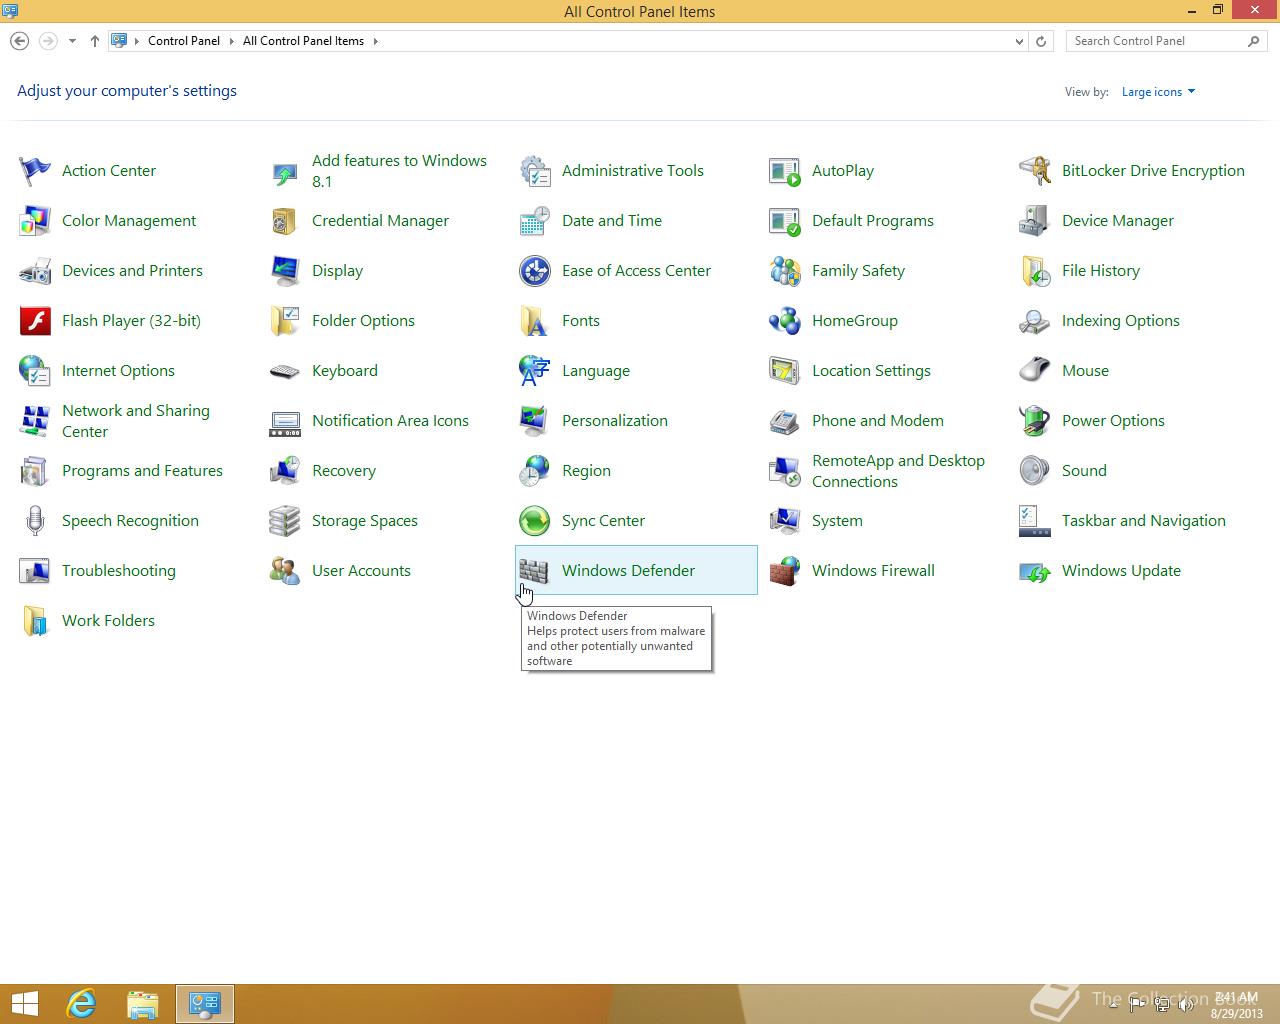This screenshot has height=1024, width=1280.
Task: Expand the address bar history dropdown arrow
Action: (1019, 41)
